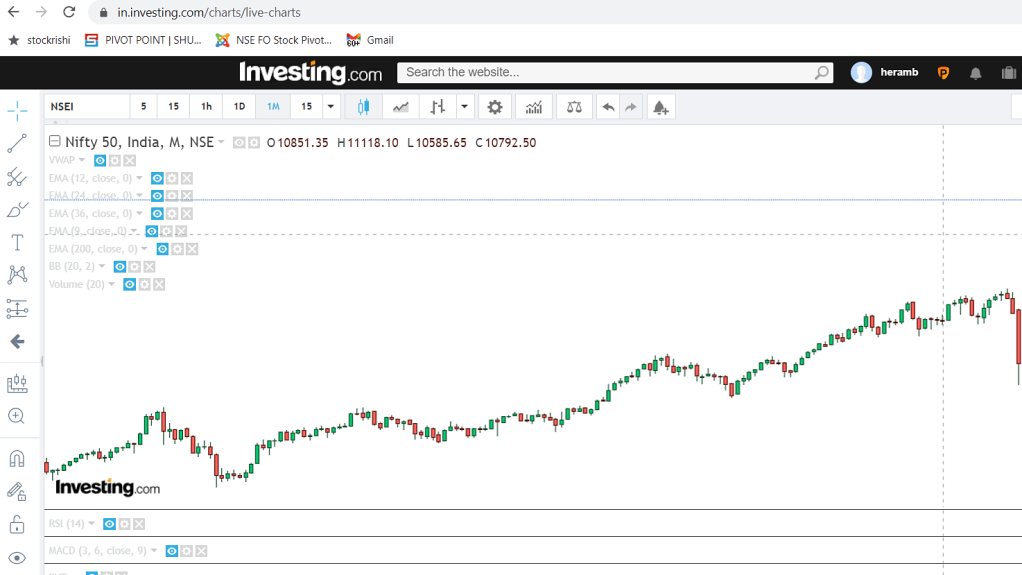Collapse the Nifty 50 indicator legend
1022x575 pixels.
(x=55, y=142)
